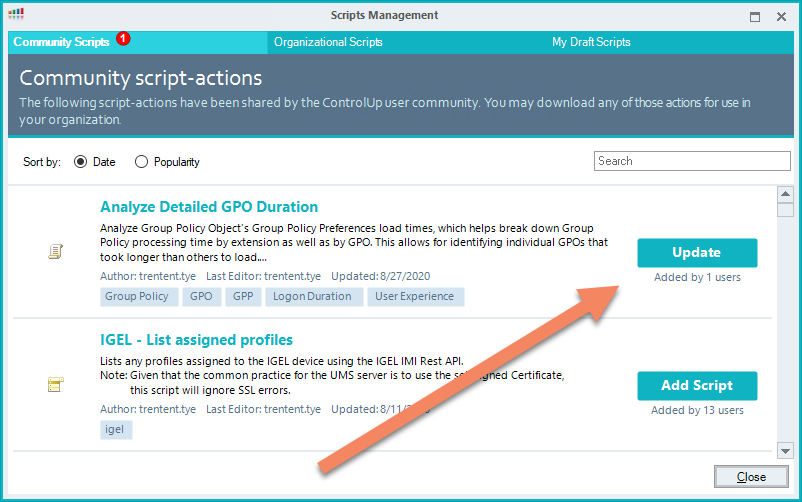
Task: Open the IGEL - List assigned profiles title
Action: [196, 340]
